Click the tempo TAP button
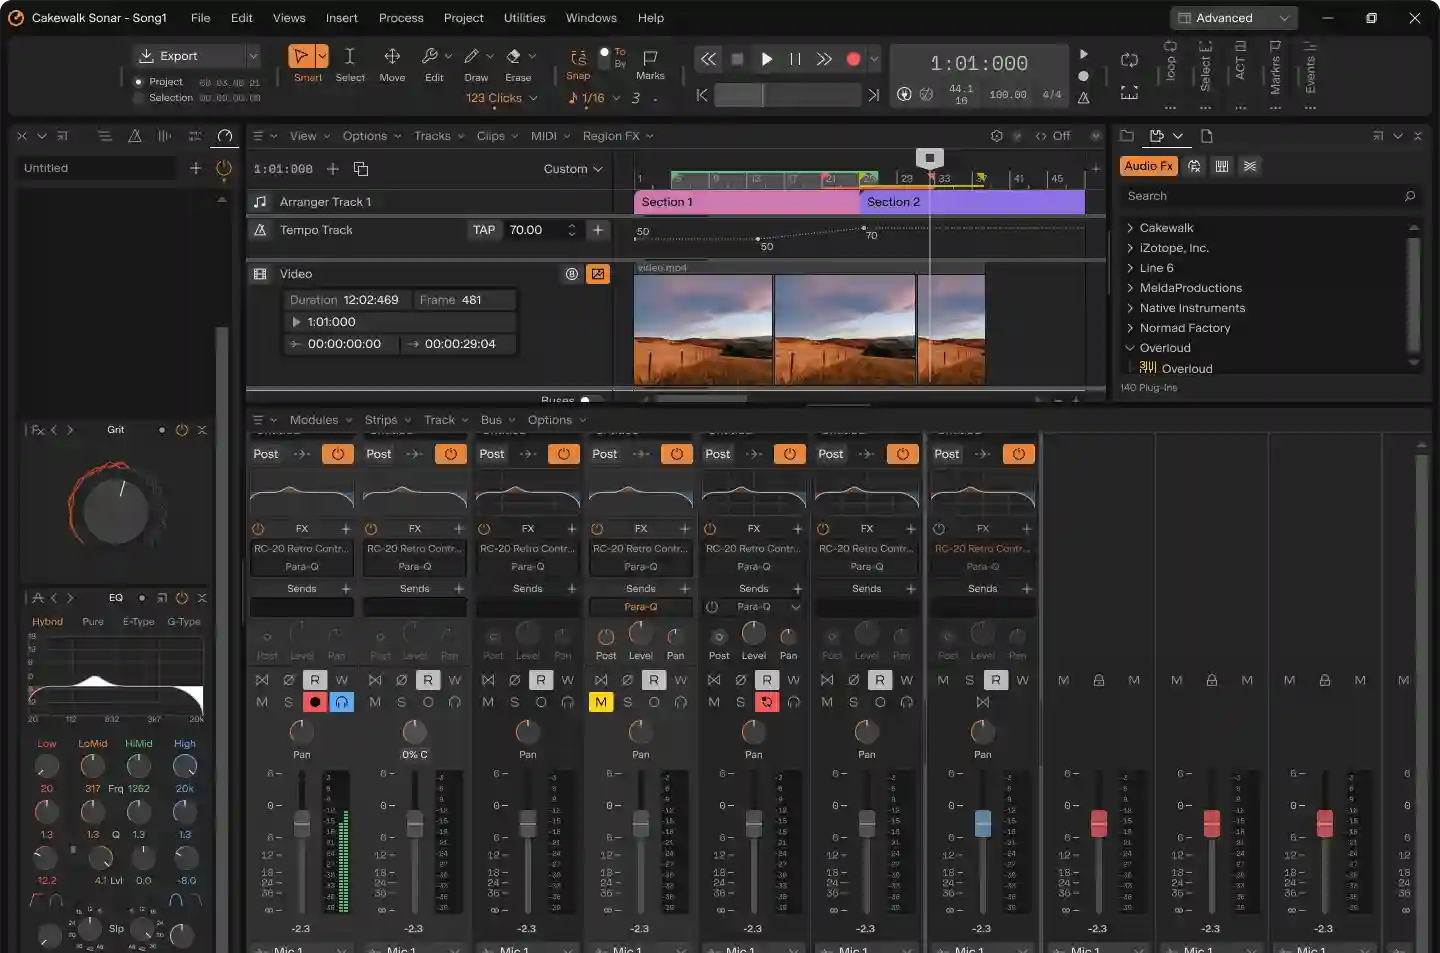The height and width of the screenshot is (953, 1440). click(484, 230)
